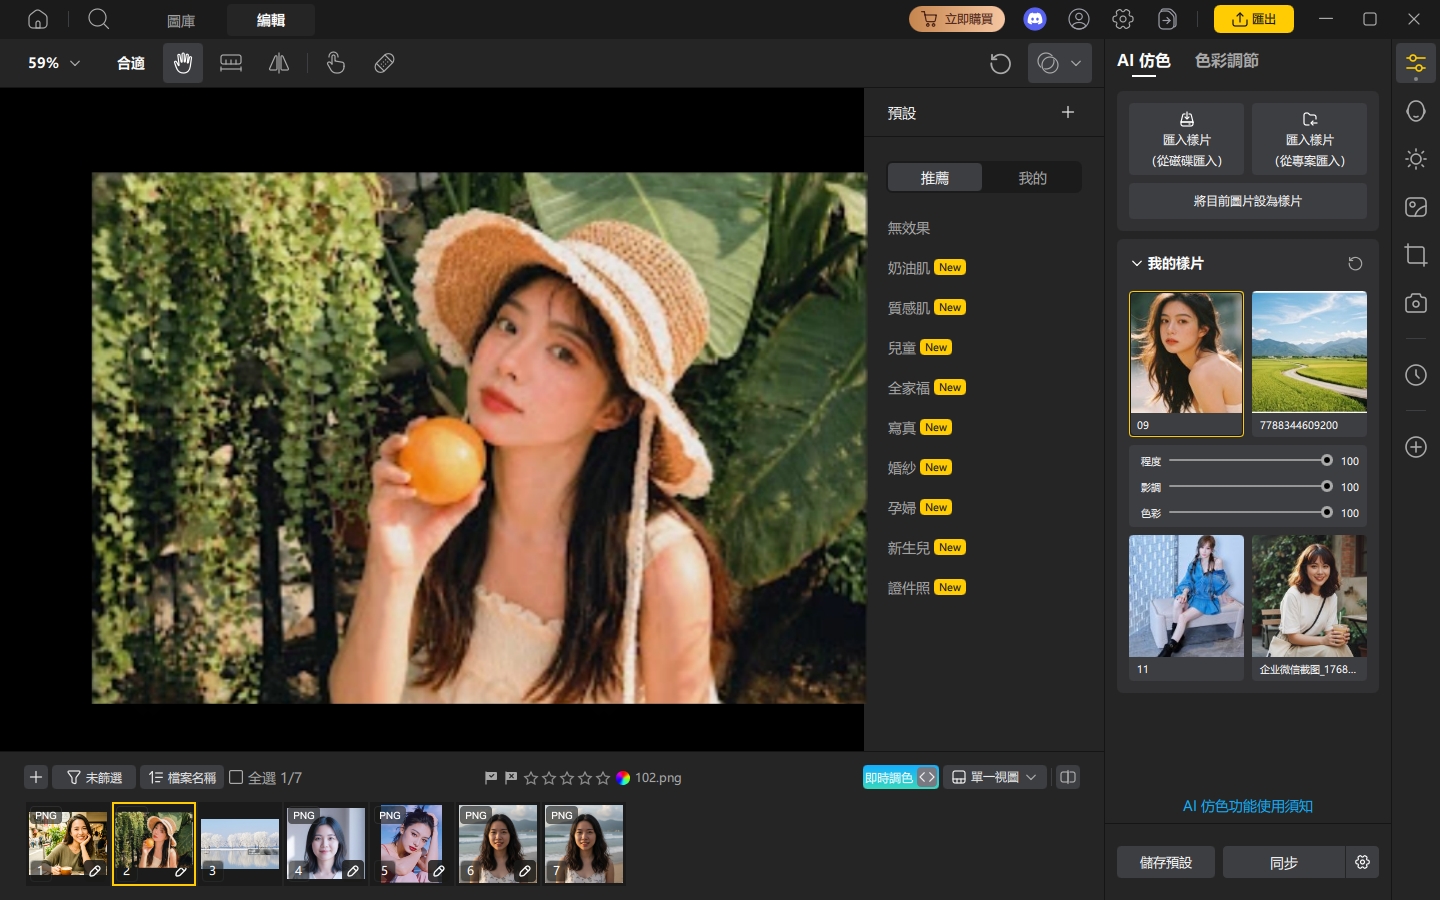Toggle the reject flag

pos(511,777)
